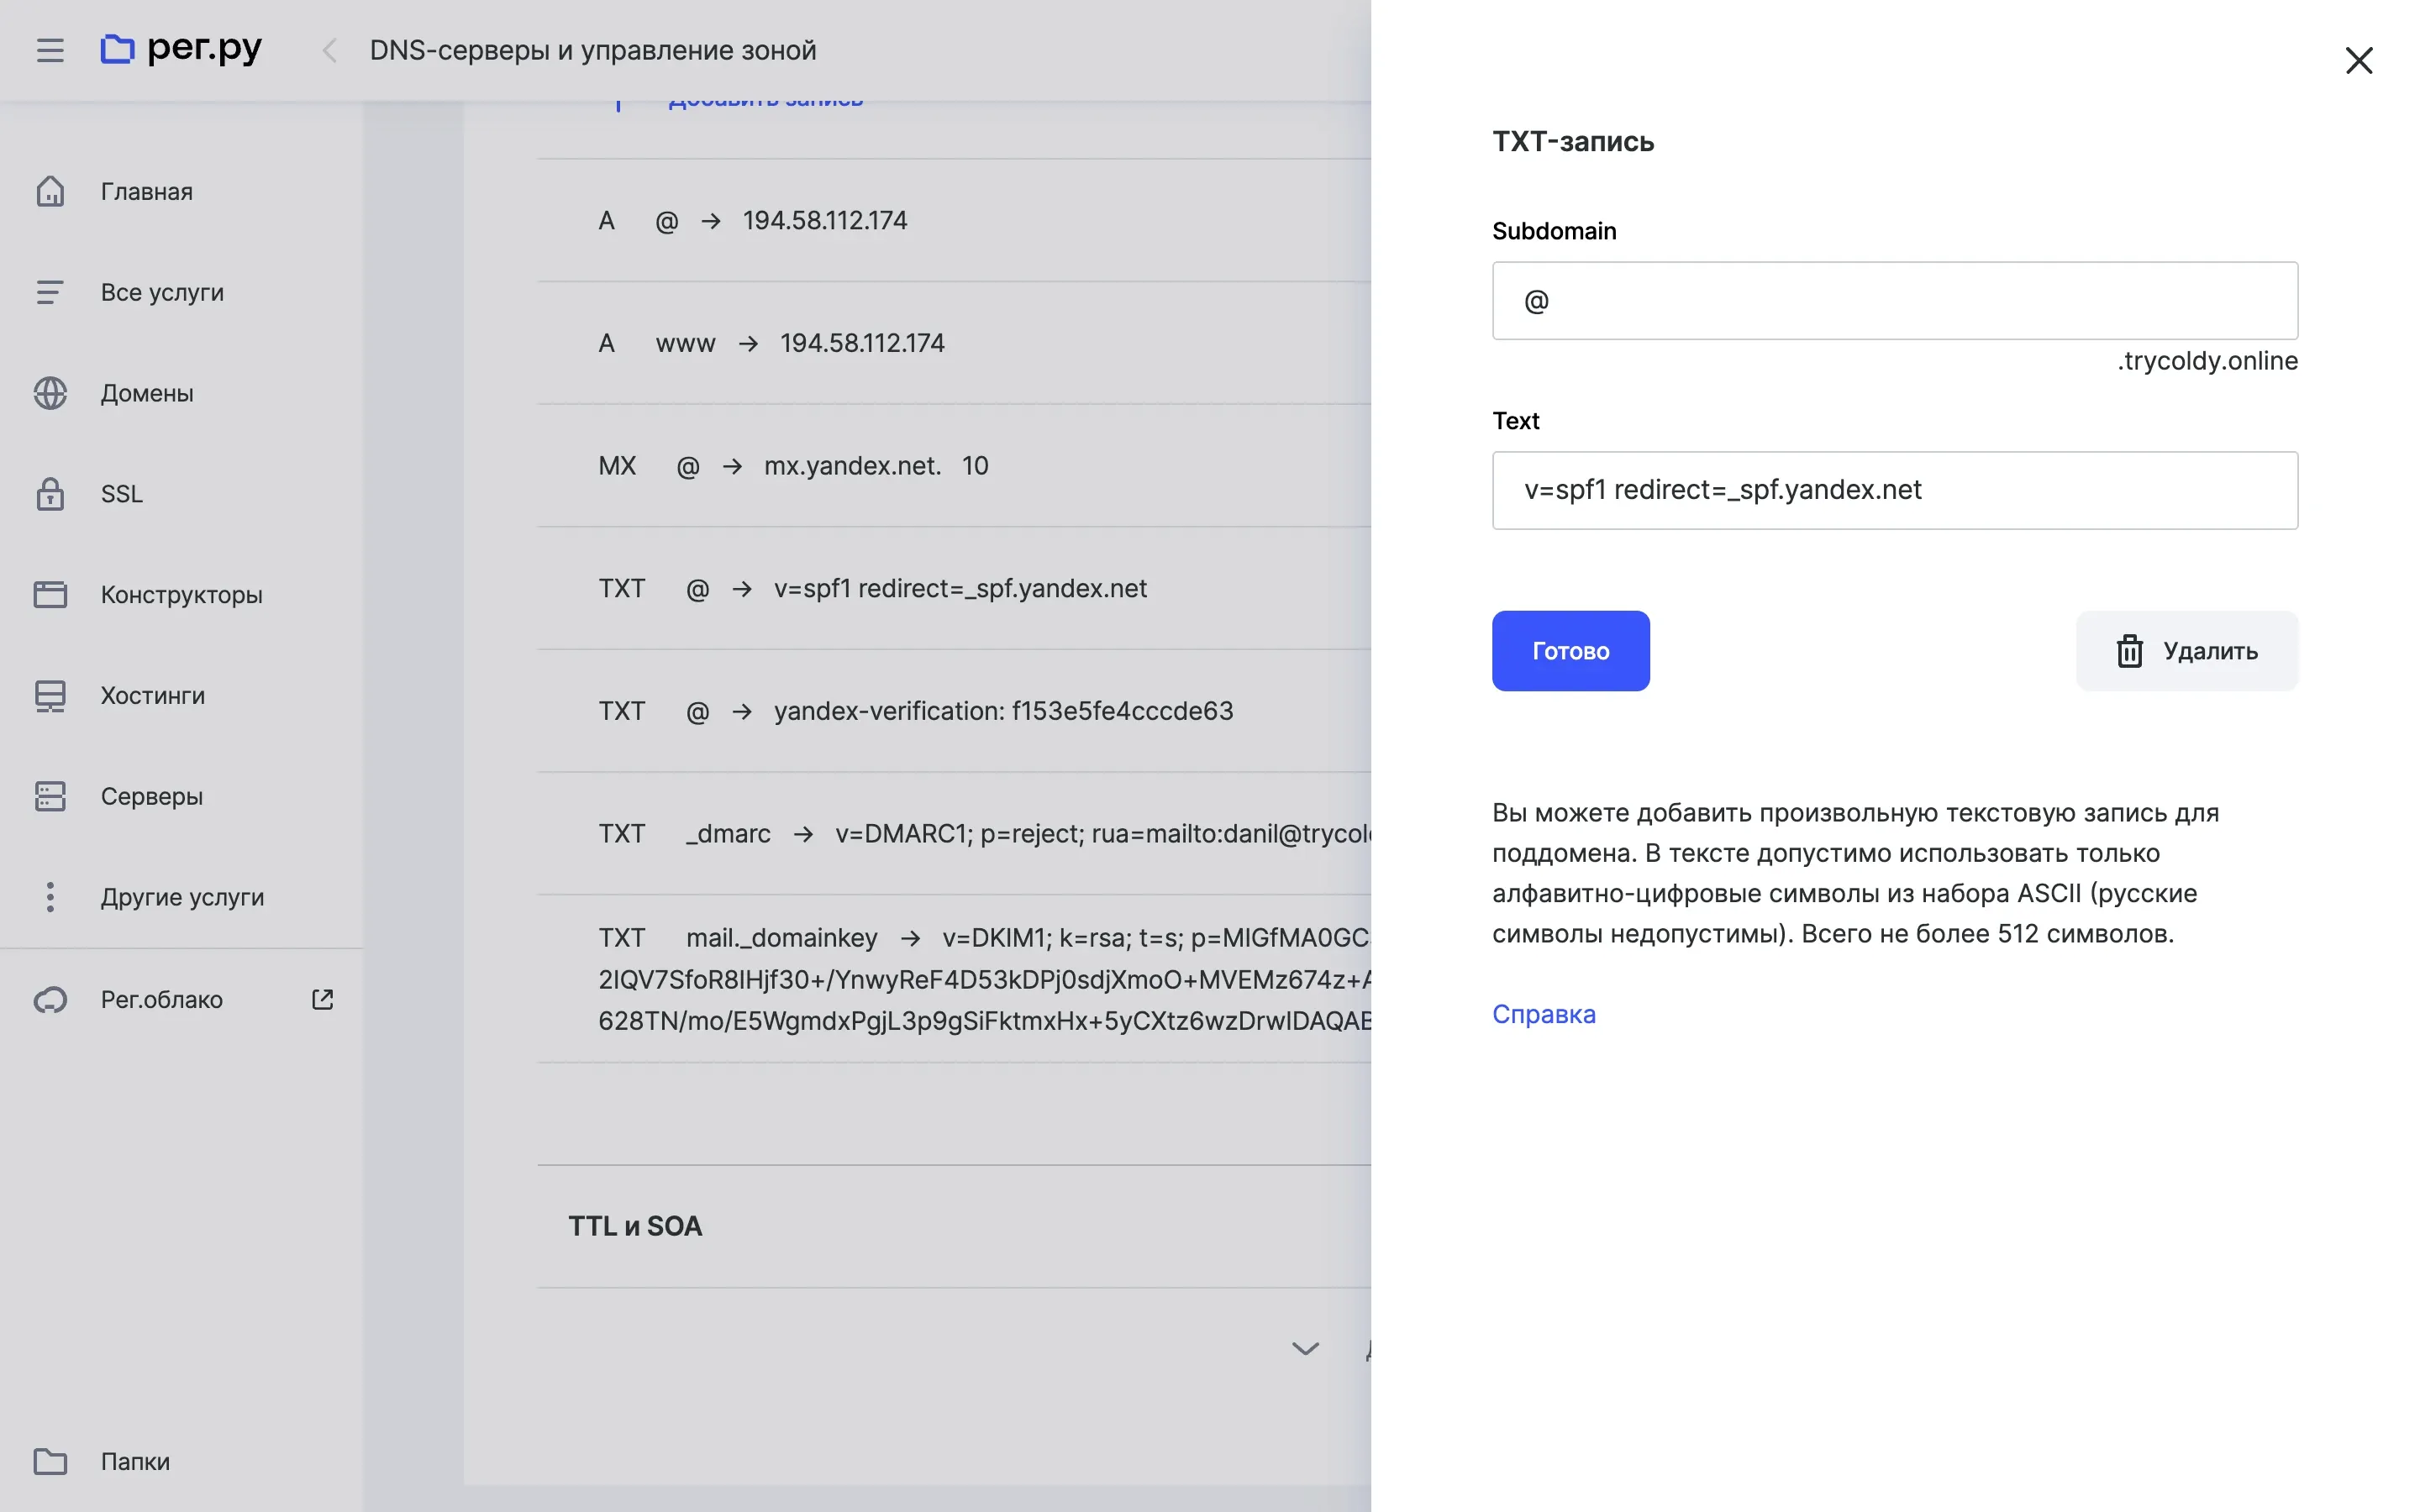The height and width of the screenshot is (1512, 2420).
Task: Close the TXT-запись side panel
Action: (2358, 60)
